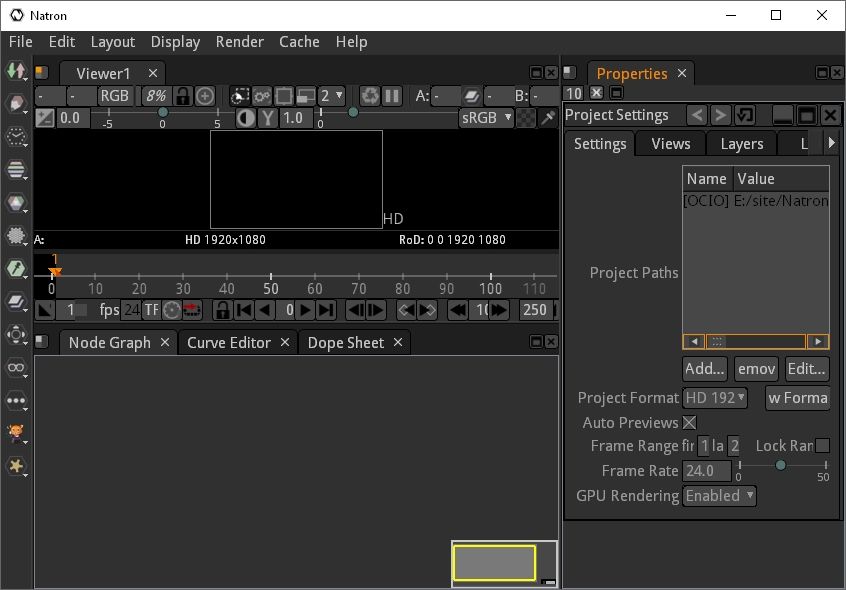Open the proxy level 2 dropdown
Viewport: 846px width, 590px height.
tap(331, 96)
